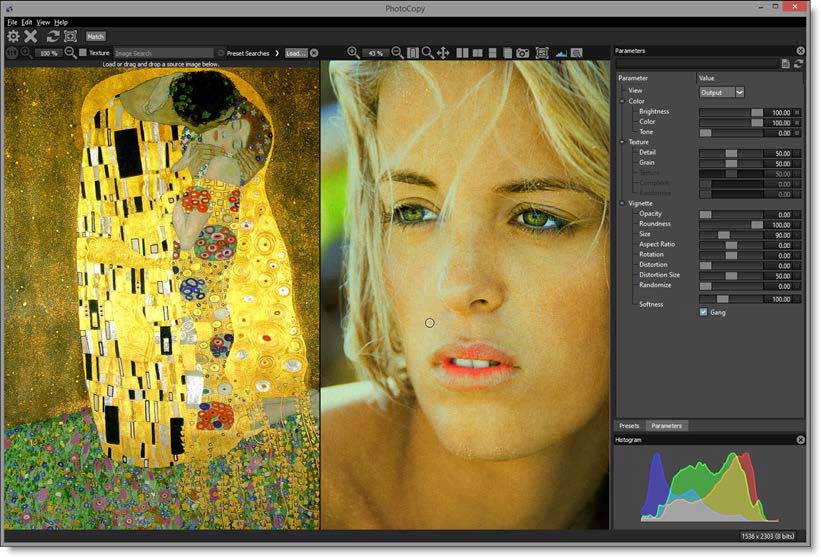This screenshot has width=821, height=557.
Task: Open the Edit menu
Action: point(27,21)
